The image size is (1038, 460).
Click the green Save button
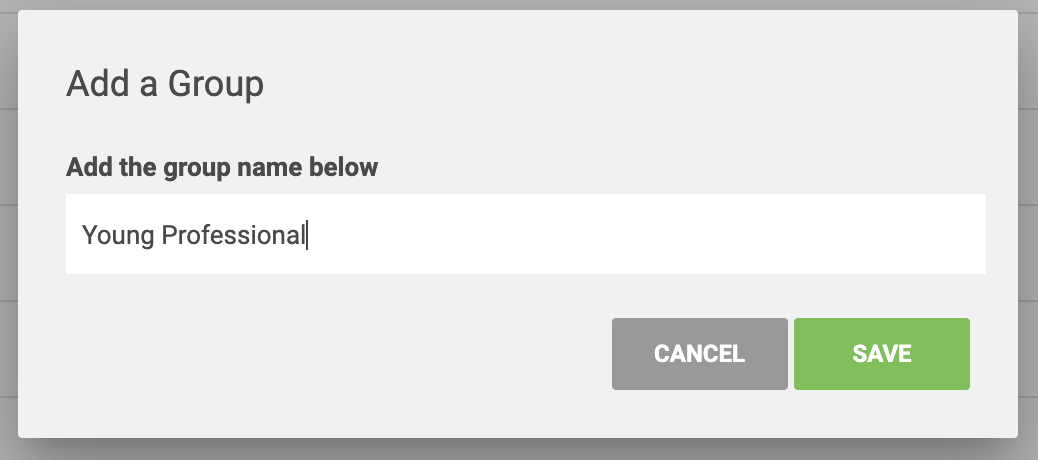pyautogui.click(x=881, y=354)
